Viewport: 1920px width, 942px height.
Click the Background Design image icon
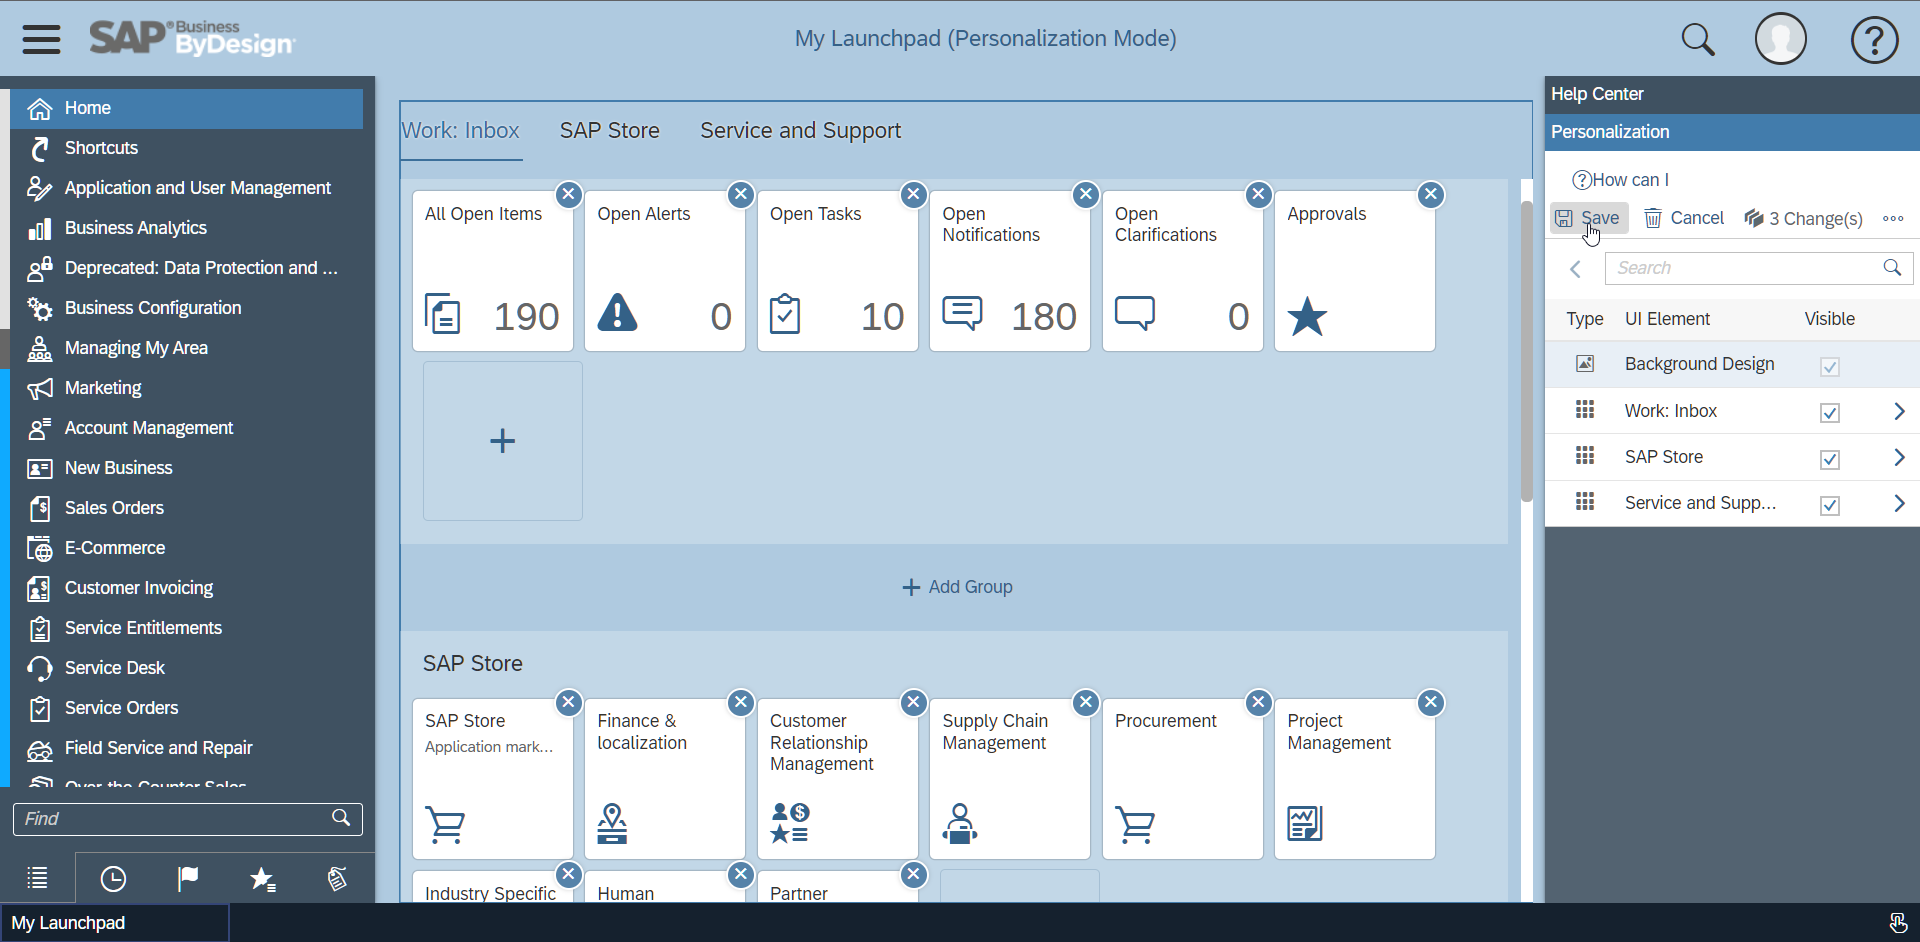pos(1585,364)
